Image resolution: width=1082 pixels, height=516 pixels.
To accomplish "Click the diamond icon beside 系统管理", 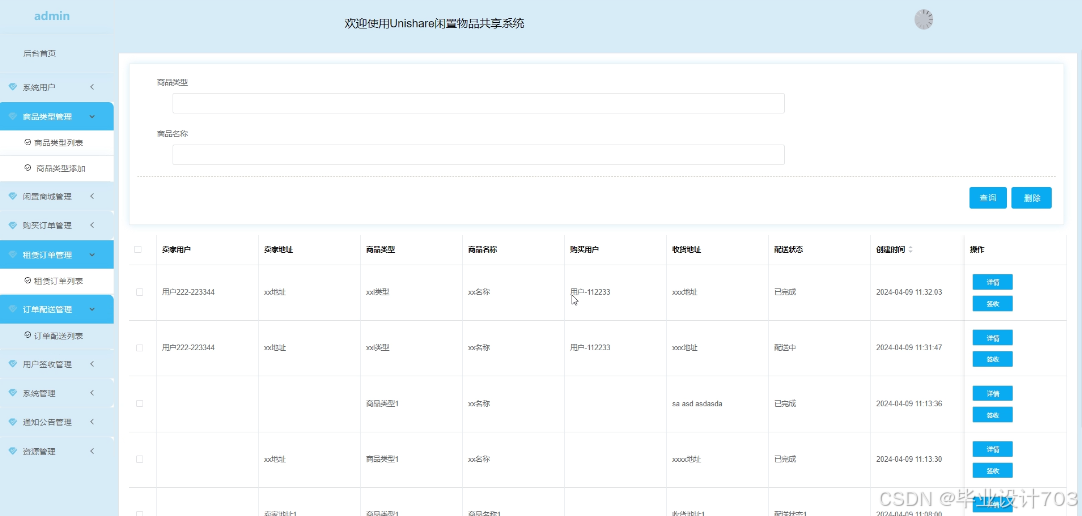I will [12, 393].
